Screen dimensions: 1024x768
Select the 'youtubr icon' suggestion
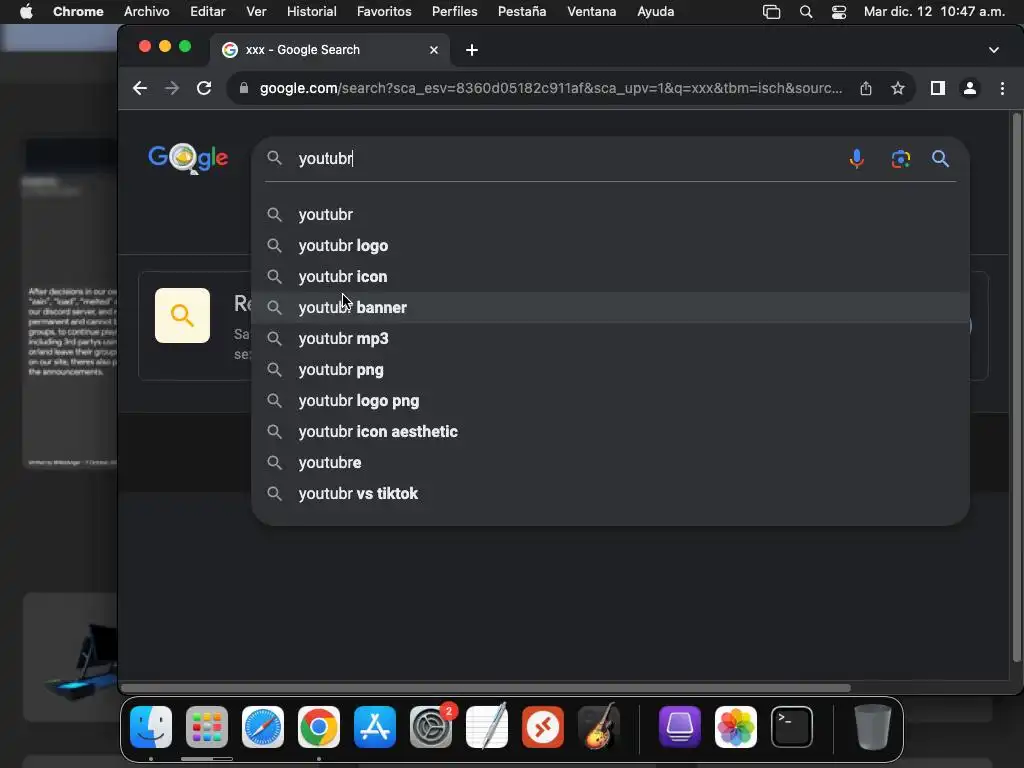pos(611,277)
